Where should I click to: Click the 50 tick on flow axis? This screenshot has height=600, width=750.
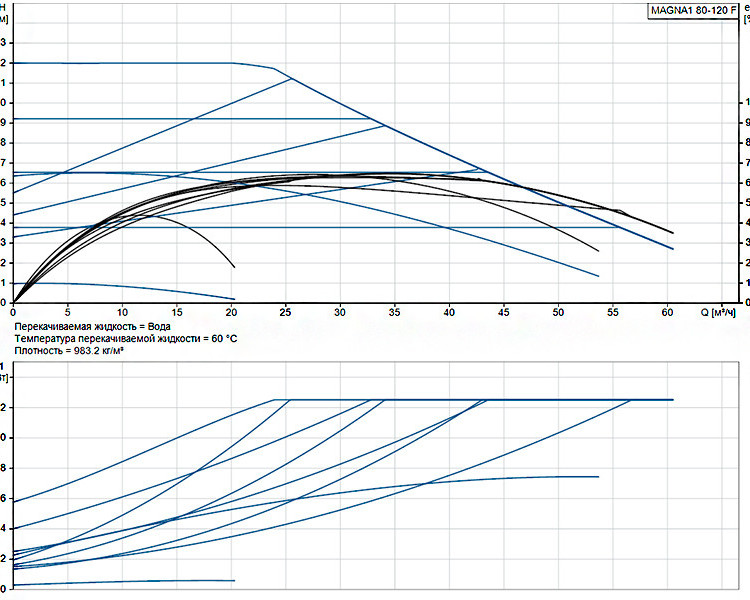click(x=558, y=312)
